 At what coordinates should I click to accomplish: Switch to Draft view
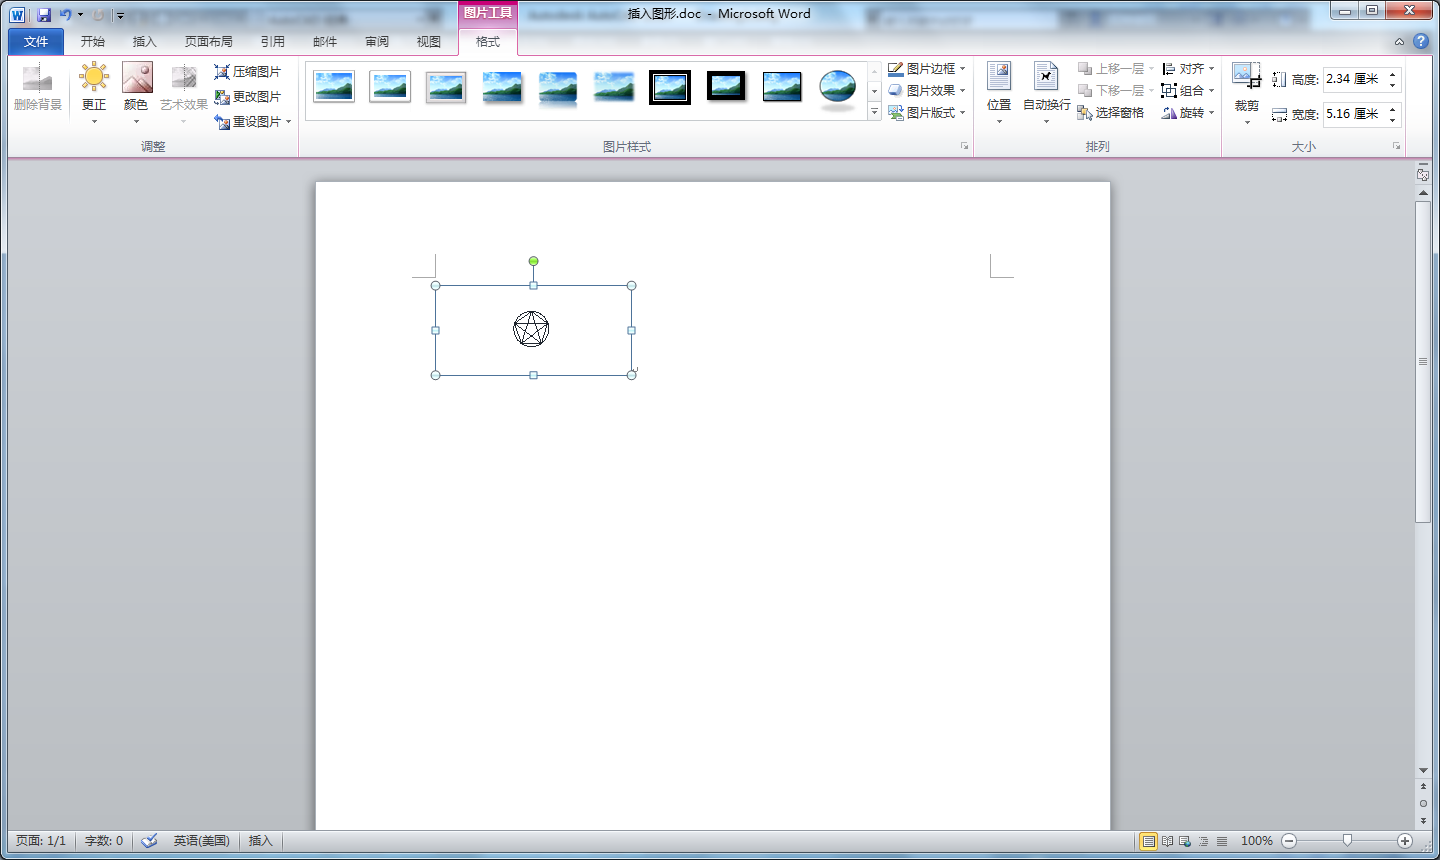1221,841
